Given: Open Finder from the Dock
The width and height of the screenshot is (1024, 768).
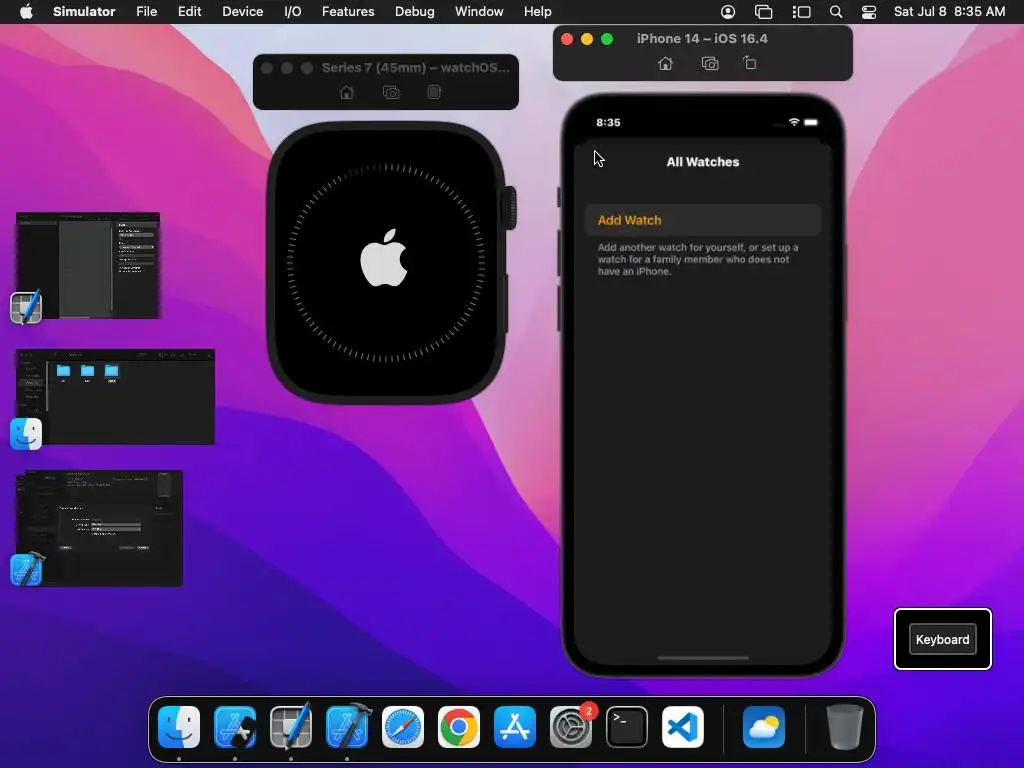Looking at the screenshot, I should click(x=179, y=726).
